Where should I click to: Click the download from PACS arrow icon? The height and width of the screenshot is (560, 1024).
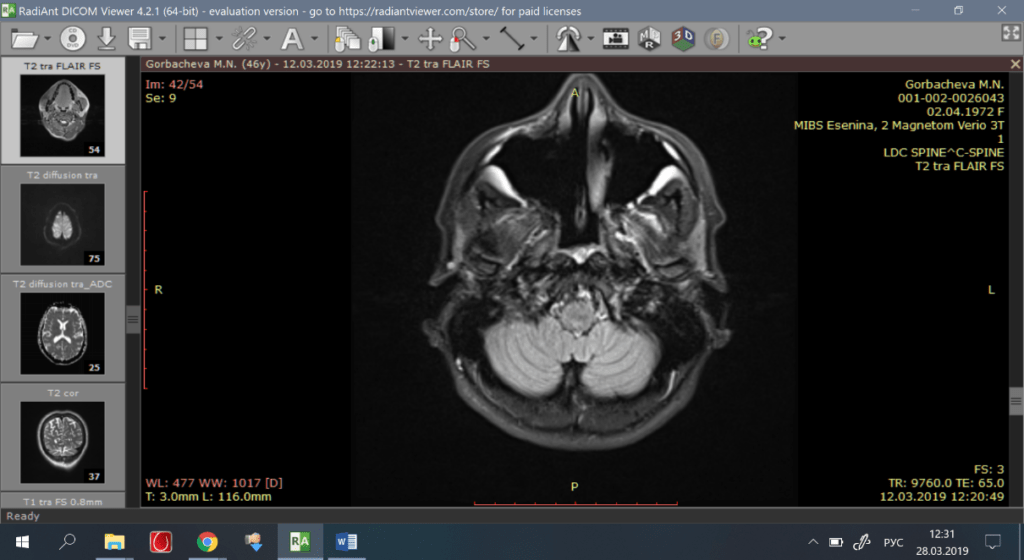pos(106,39)
